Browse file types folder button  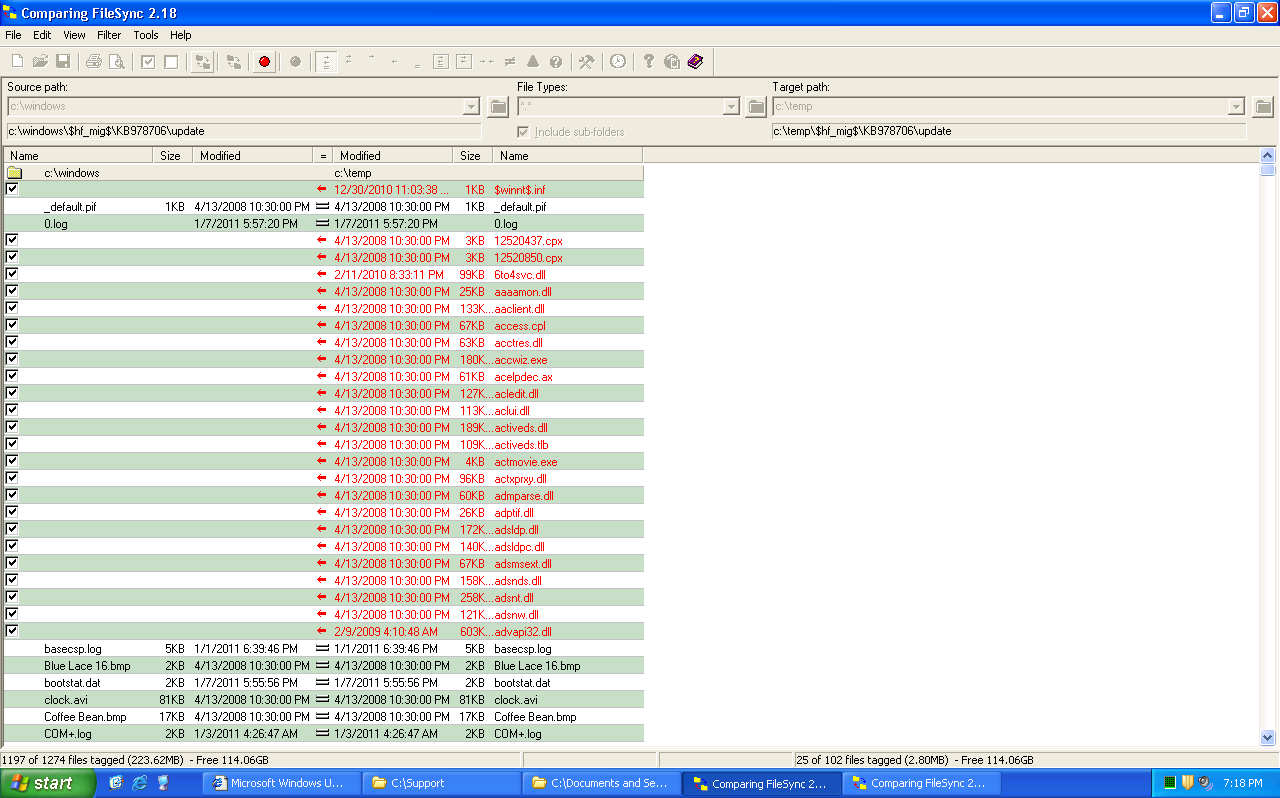pyautogui.click(x=756, y=106)
